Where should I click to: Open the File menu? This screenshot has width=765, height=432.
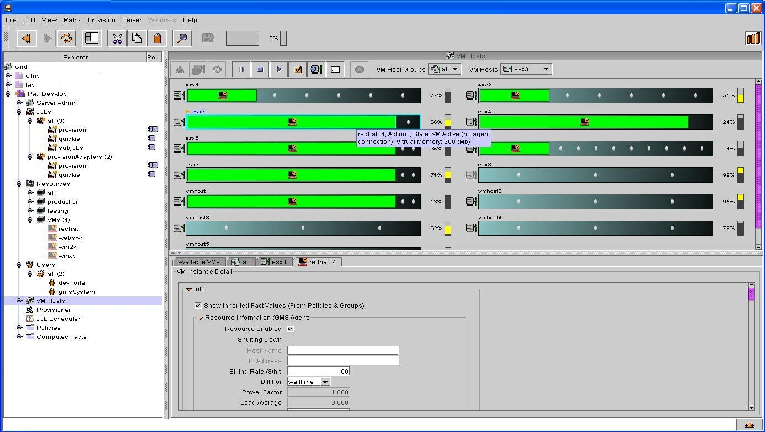[11, 20]
